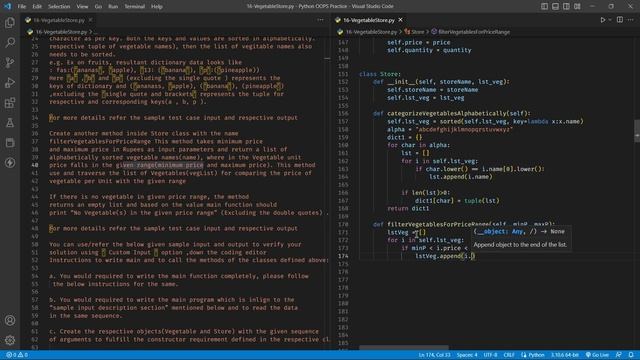Open the Help menu
The height and width of the screenshot is (360, 640).
click(x=157, y=6)
